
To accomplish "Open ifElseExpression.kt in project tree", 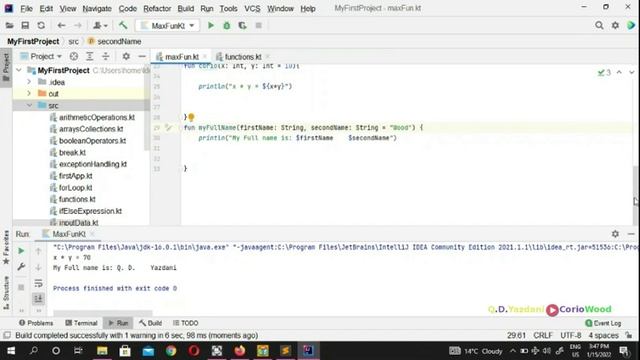I will tap(86, 211).
